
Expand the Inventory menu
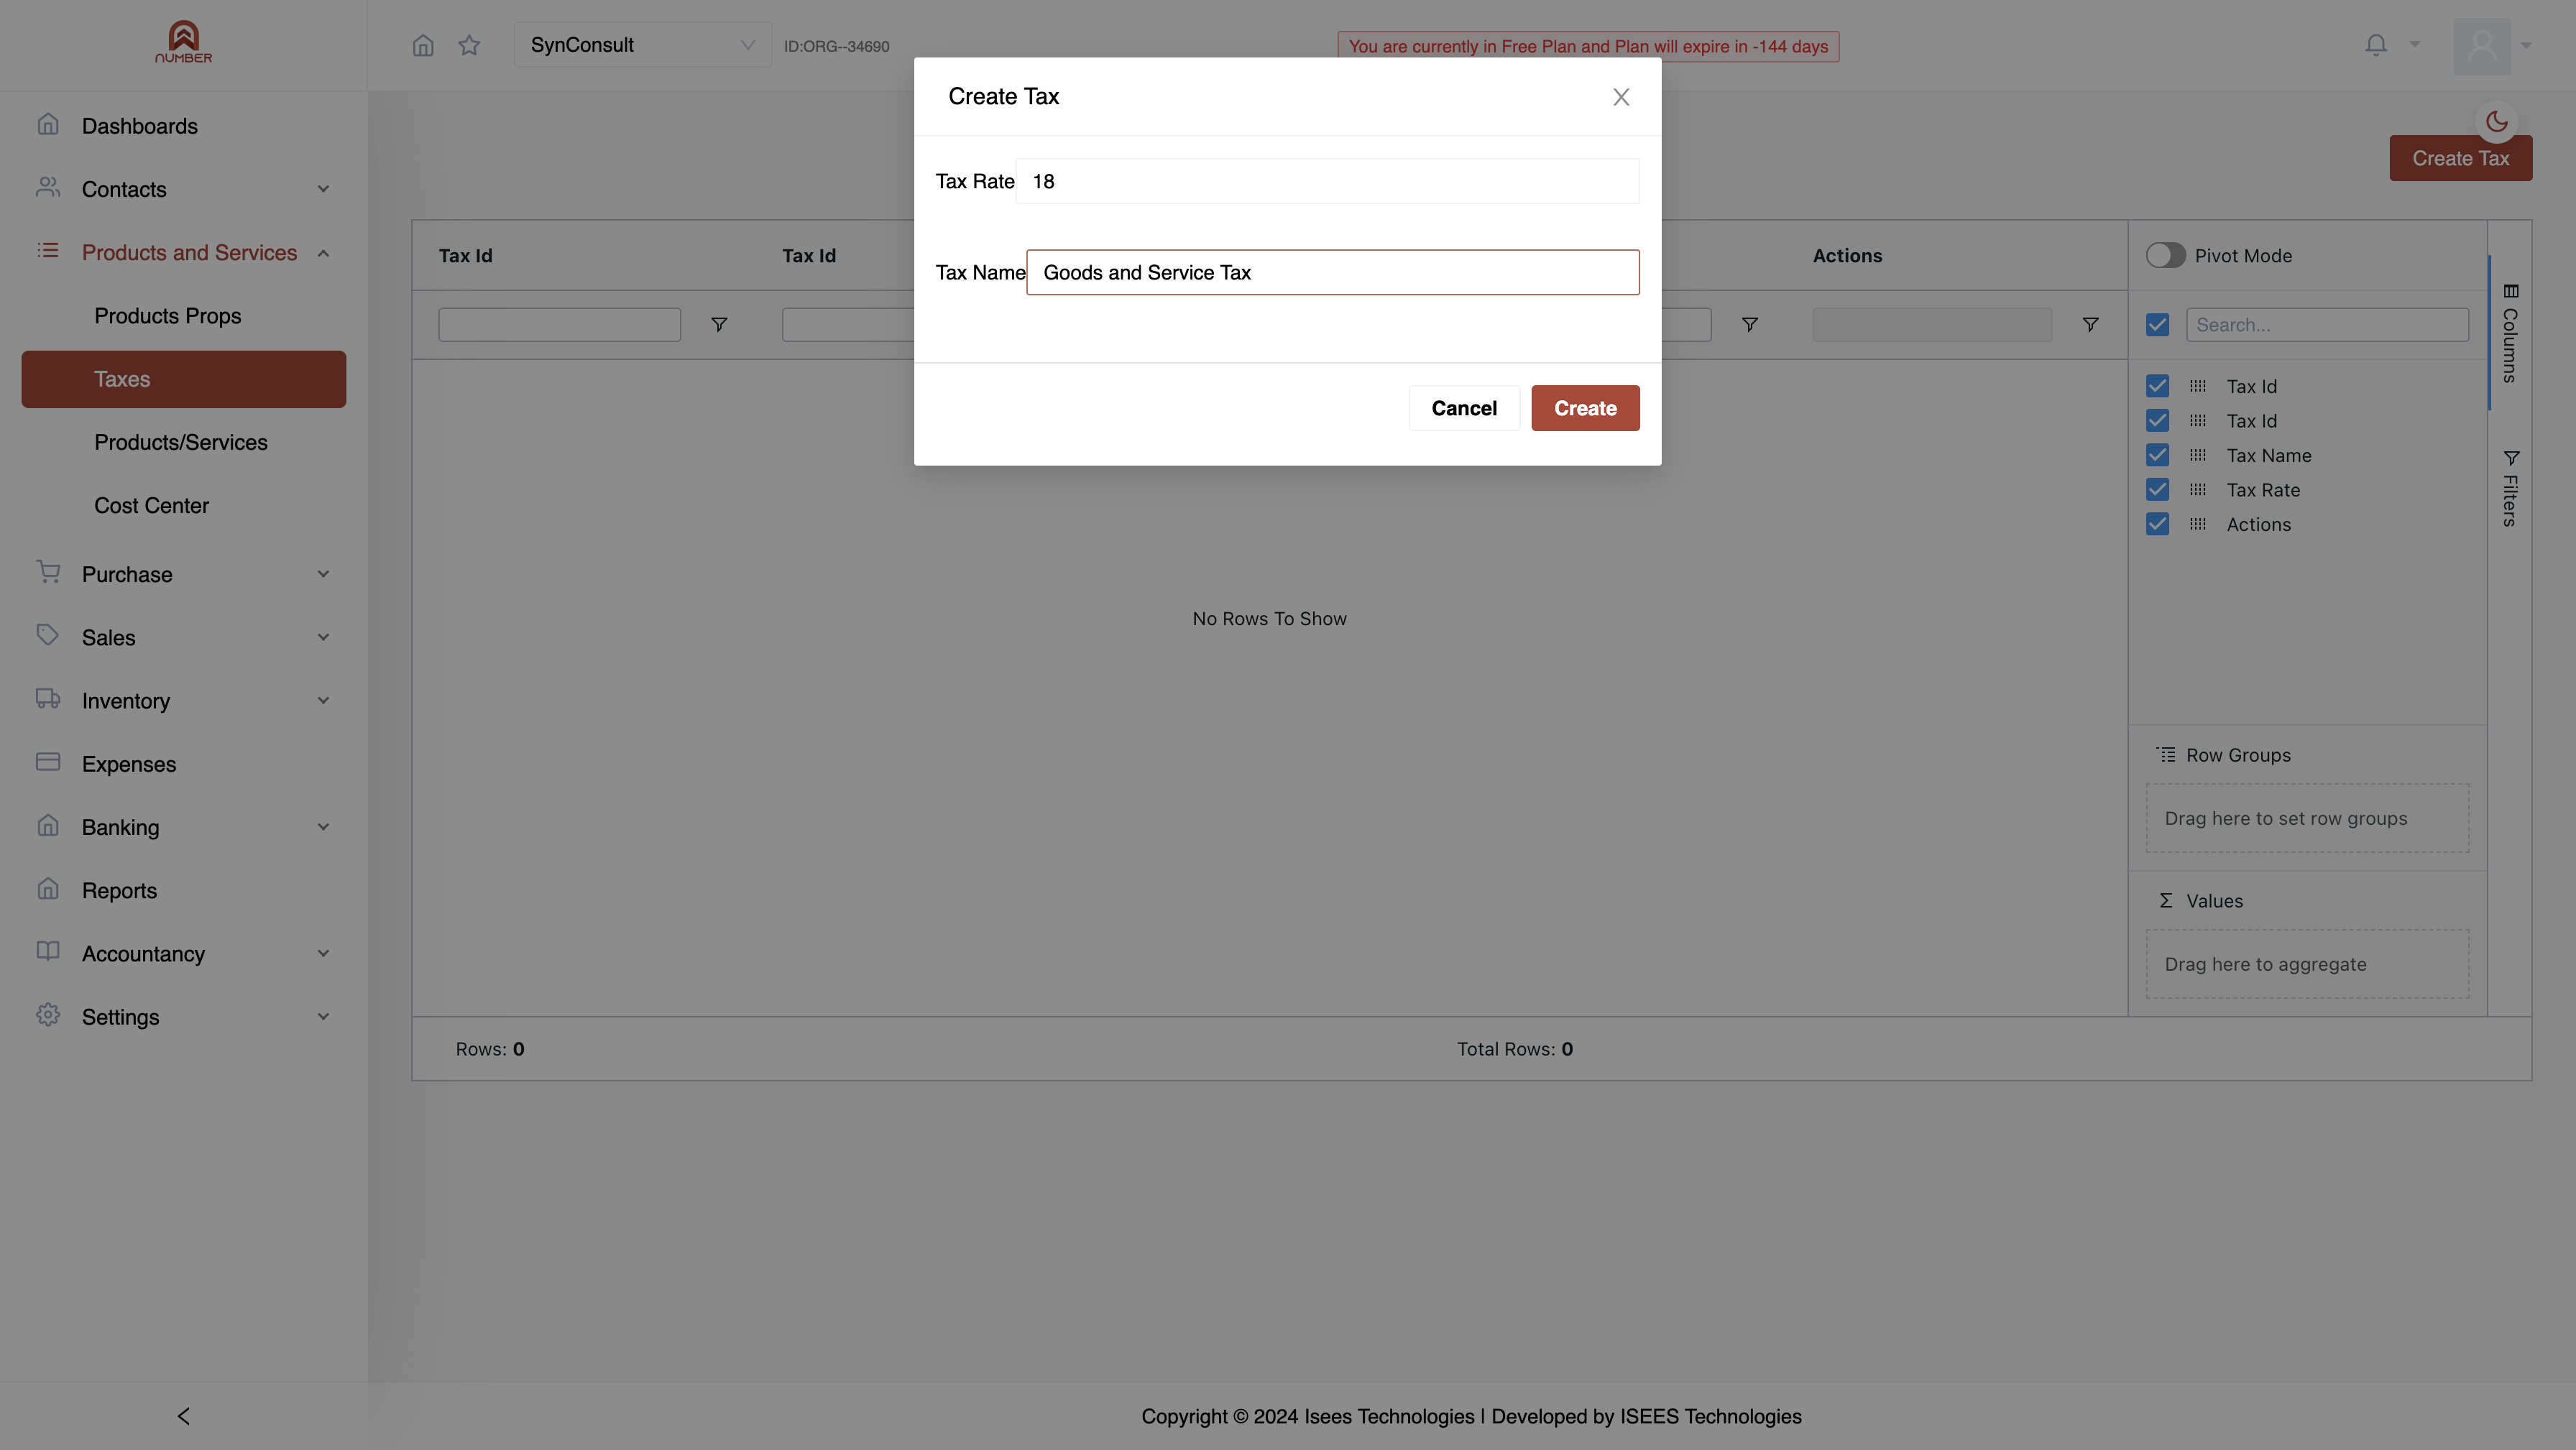click(184, 700)
